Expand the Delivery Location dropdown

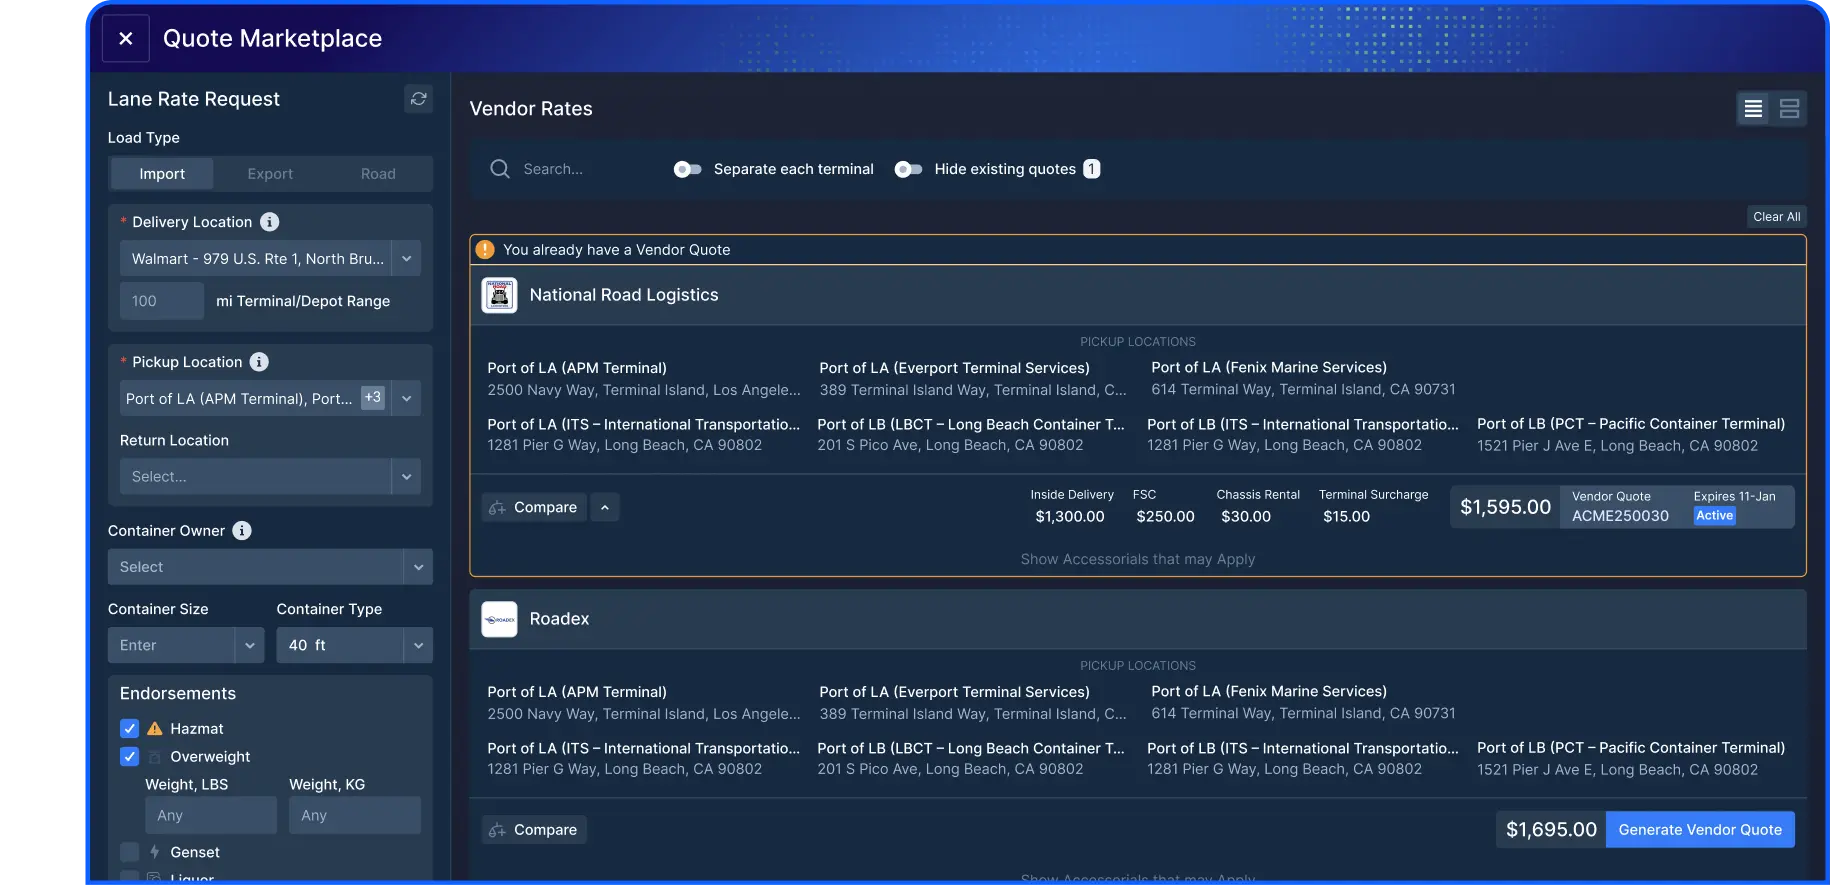406,258
